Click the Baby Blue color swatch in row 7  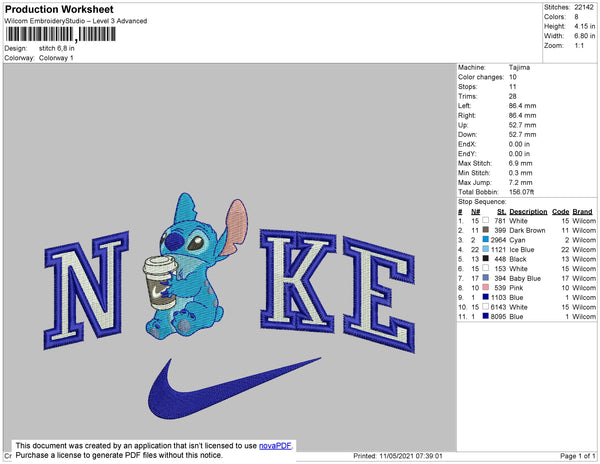click(486, 278)
